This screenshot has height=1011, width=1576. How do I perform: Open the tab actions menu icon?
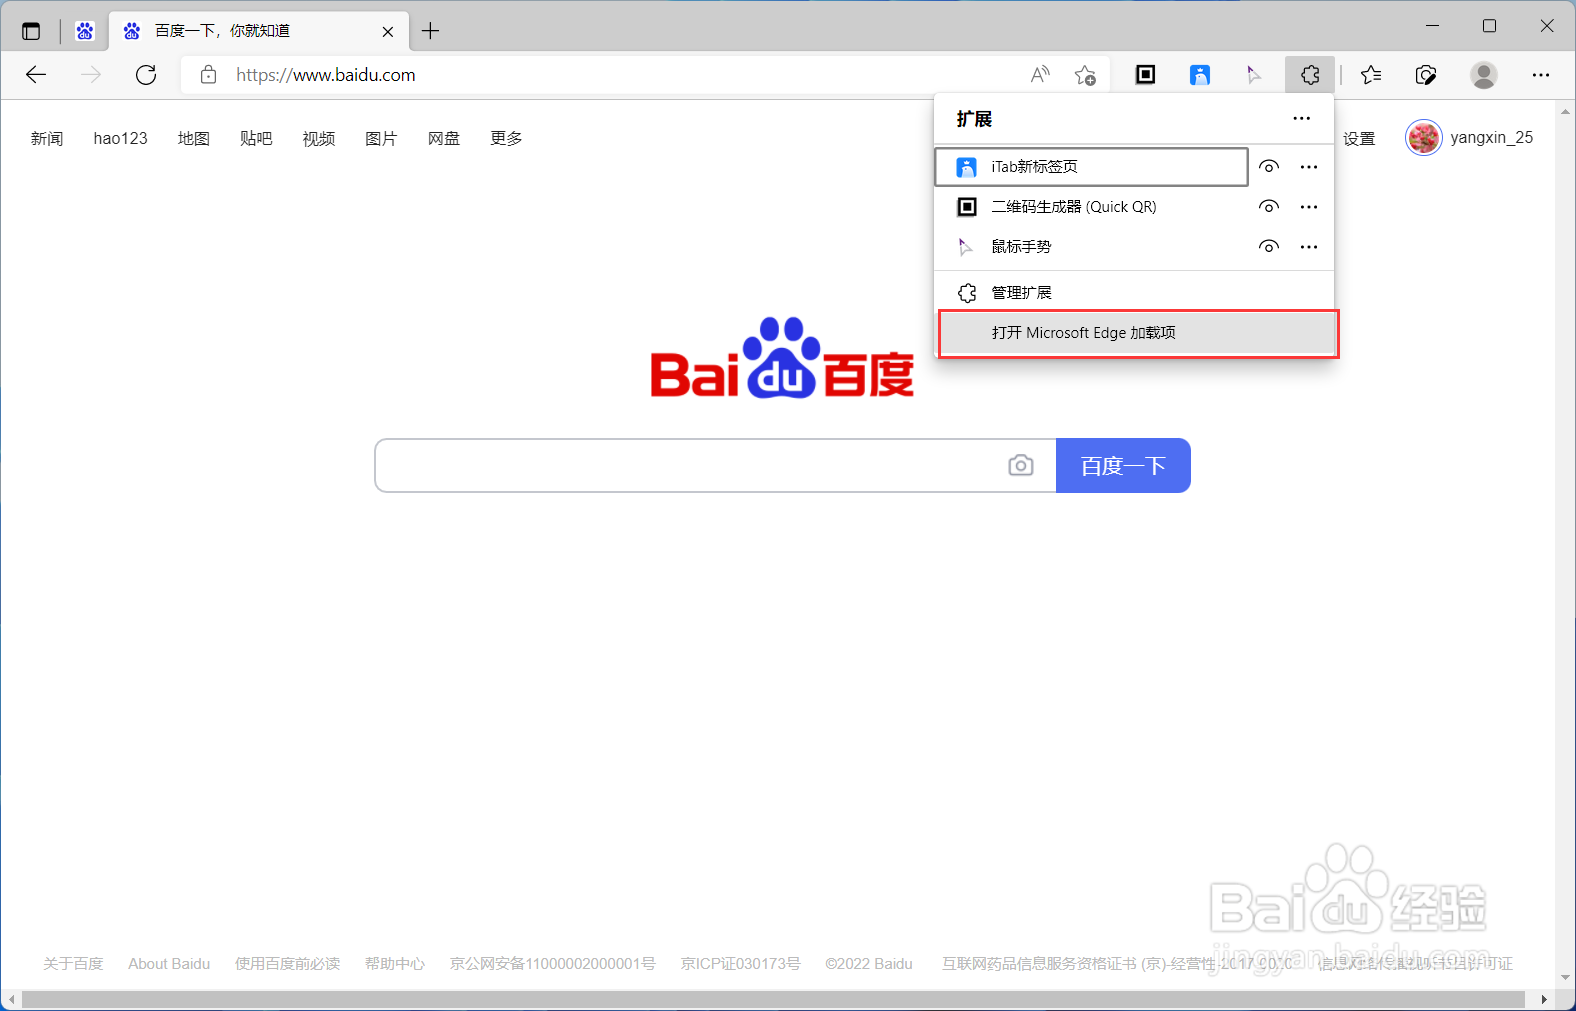point(31,31)
